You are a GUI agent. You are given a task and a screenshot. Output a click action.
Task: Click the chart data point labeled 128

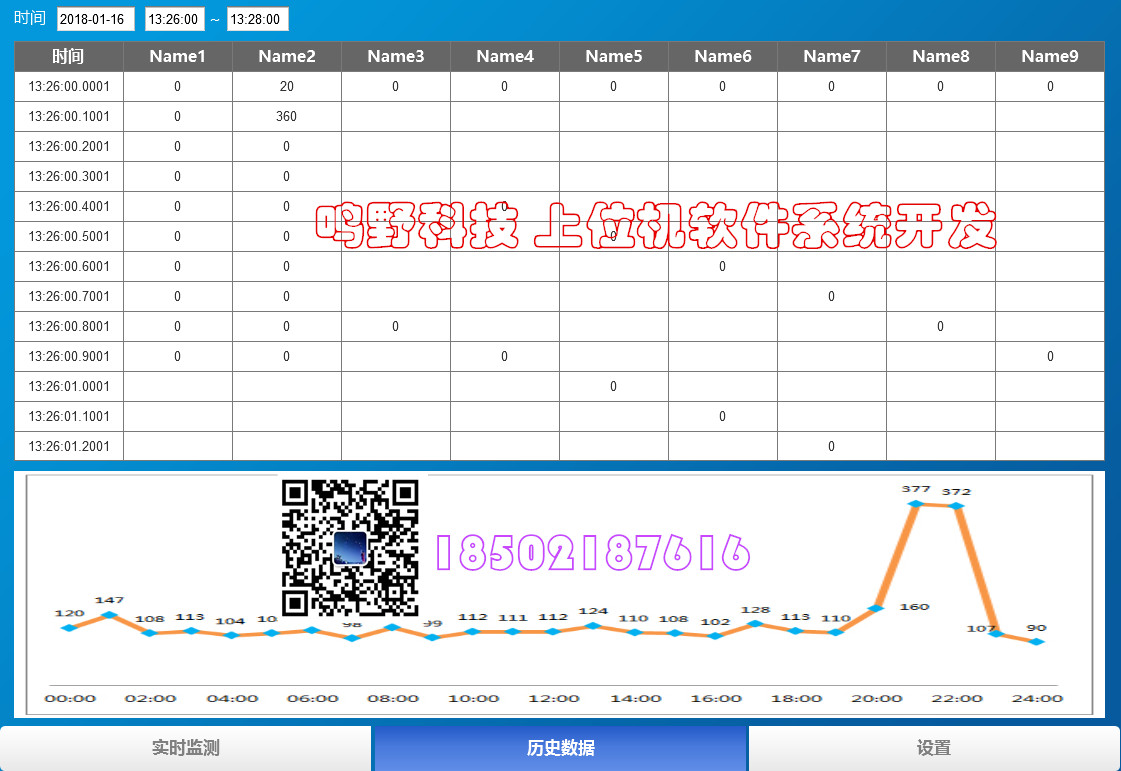[755, 624]
